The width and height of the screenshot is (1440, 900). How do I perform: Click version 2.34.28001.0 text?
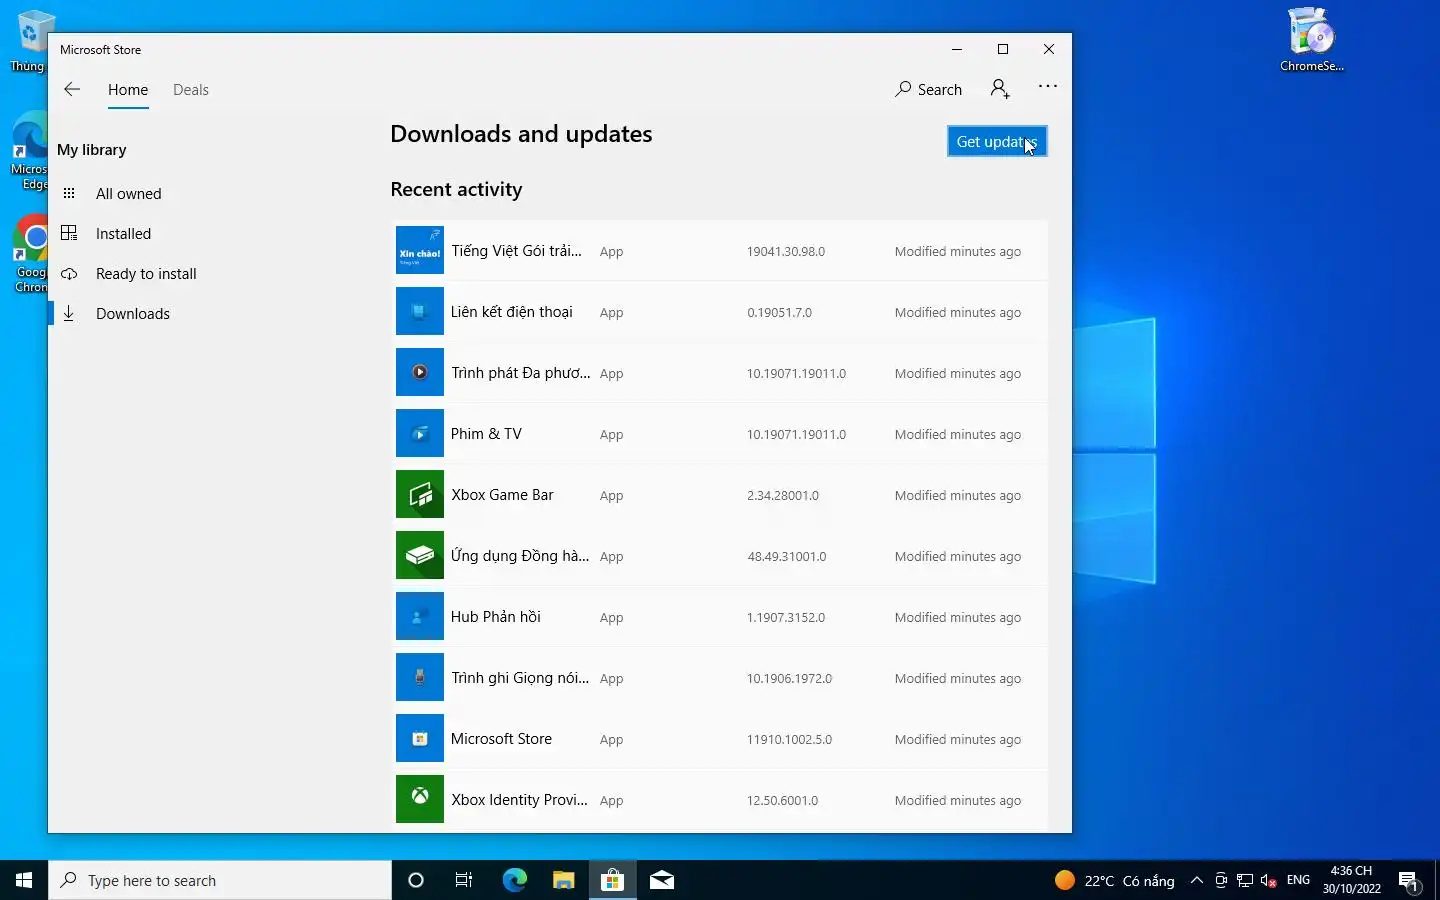pyautogui.click(x=783, y=496)
